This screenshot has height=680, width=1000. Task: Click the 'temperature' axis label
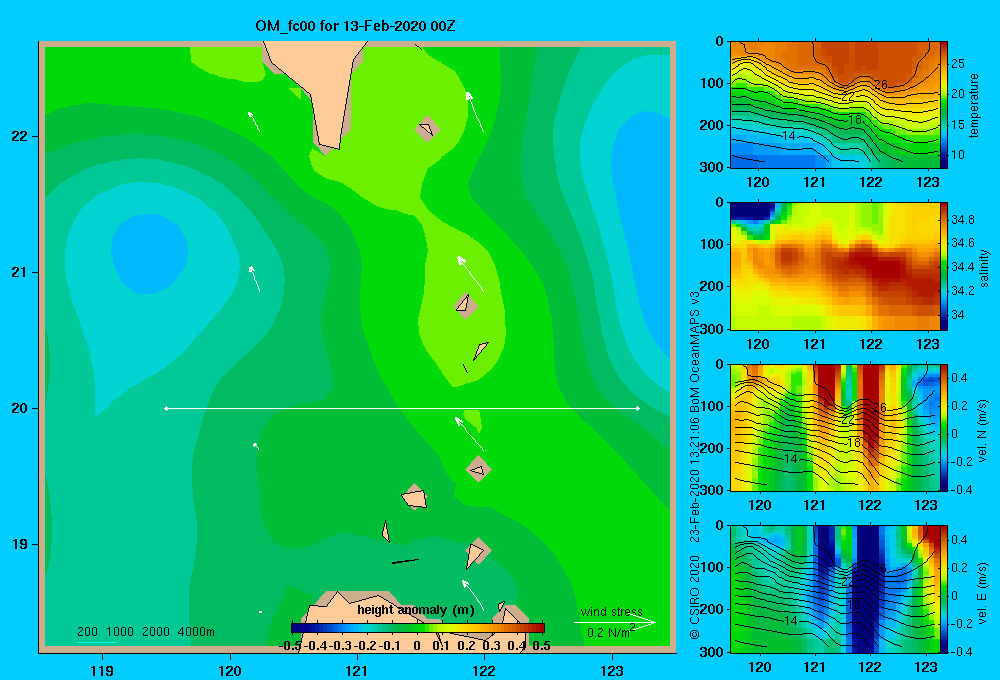click(974, 105)
